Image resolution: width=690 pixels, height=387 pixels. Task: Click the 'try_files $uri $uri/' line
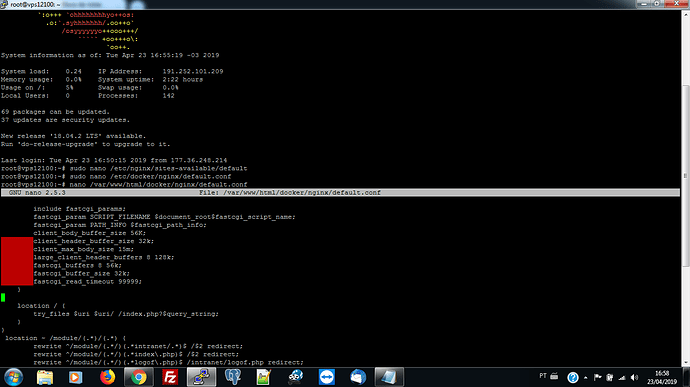(126, 314)
